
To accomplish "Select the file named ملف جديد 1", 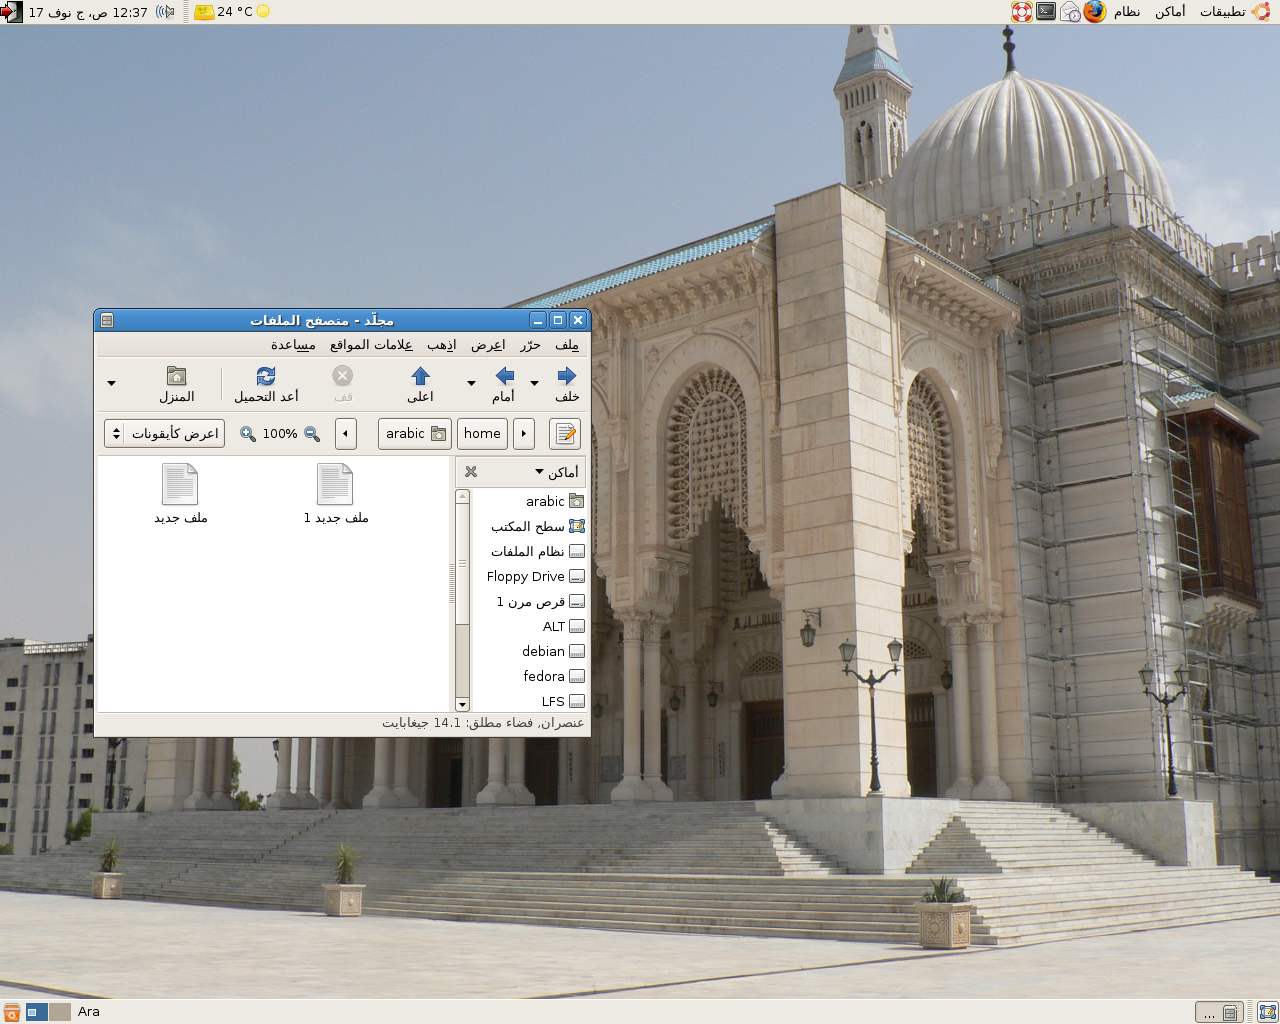I will pos(335,495).
